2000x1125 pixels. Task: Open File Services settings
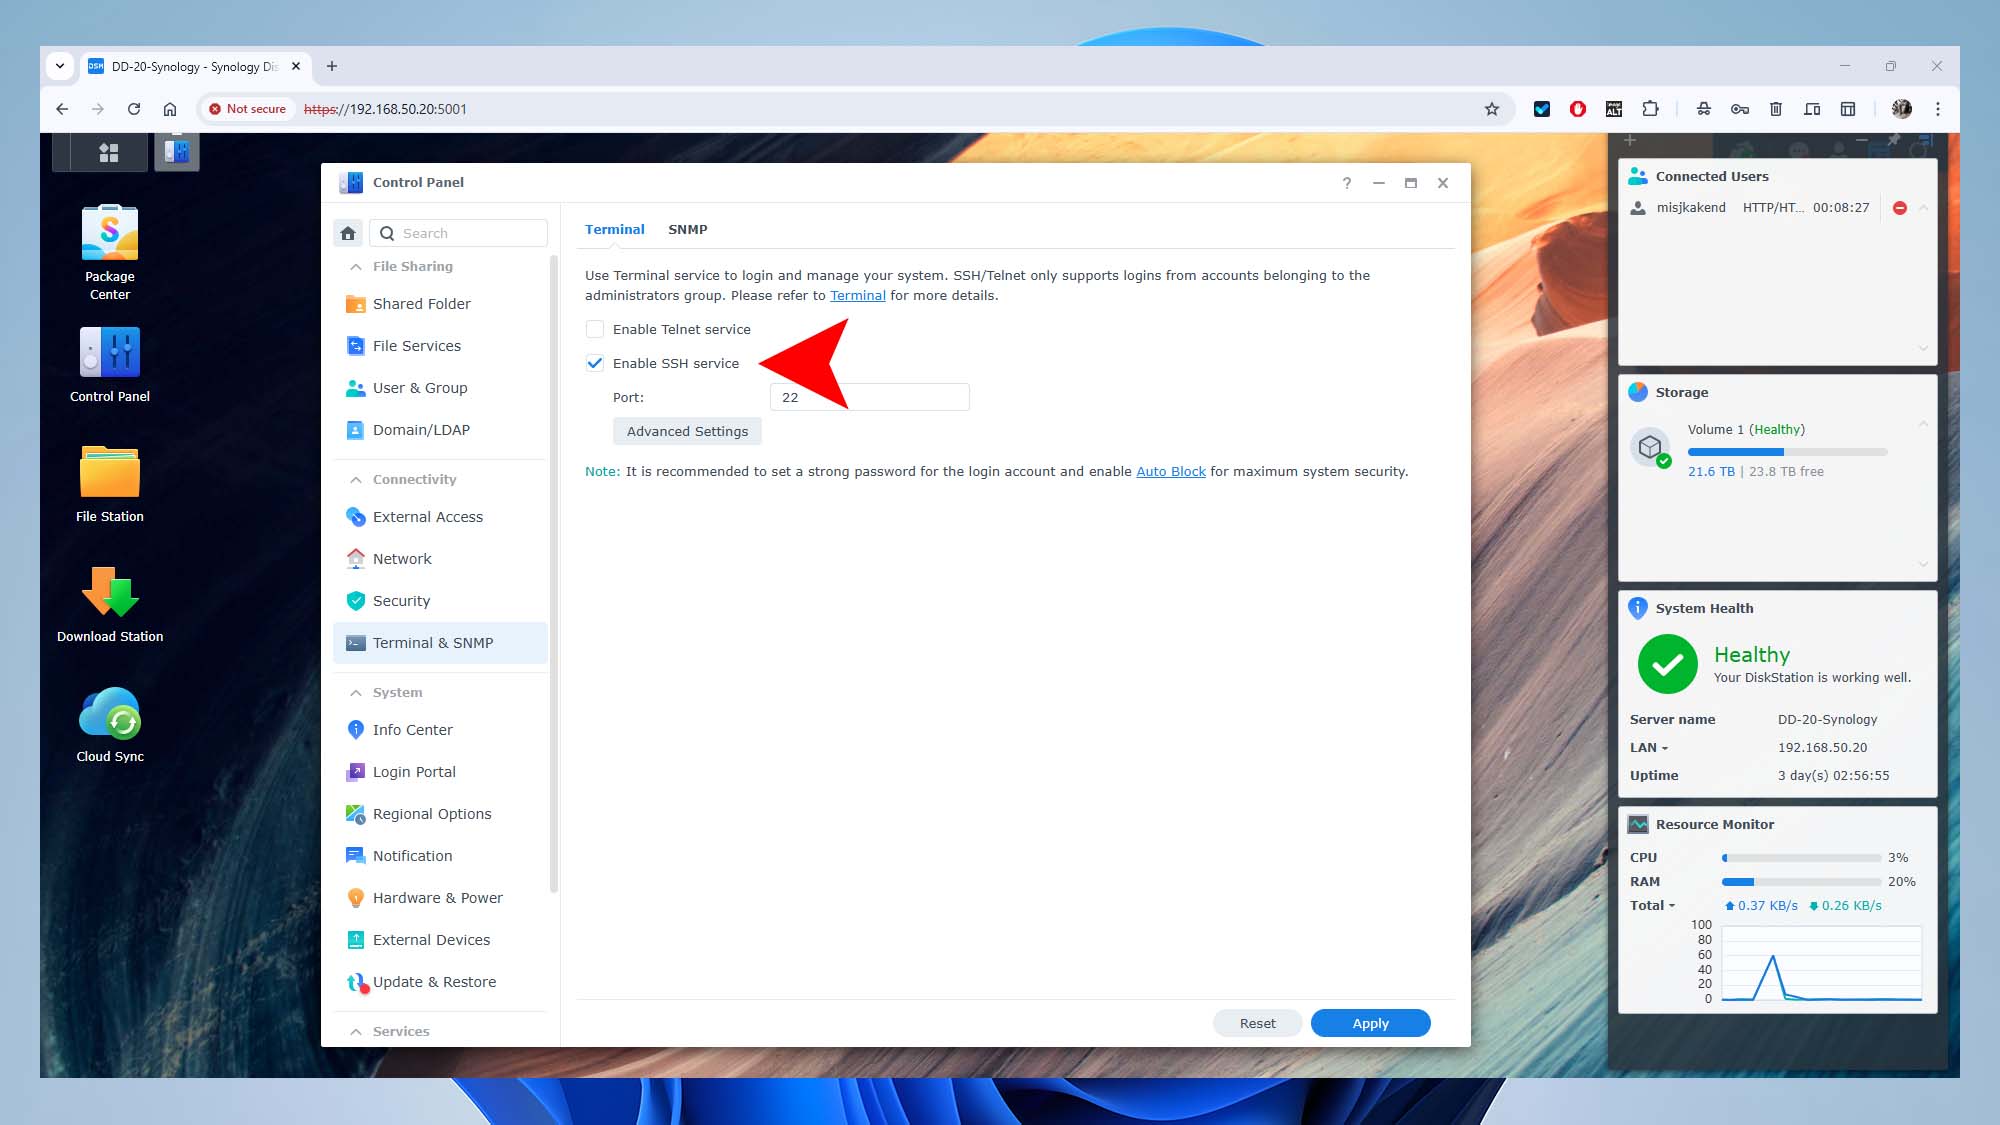coord(440,346)
